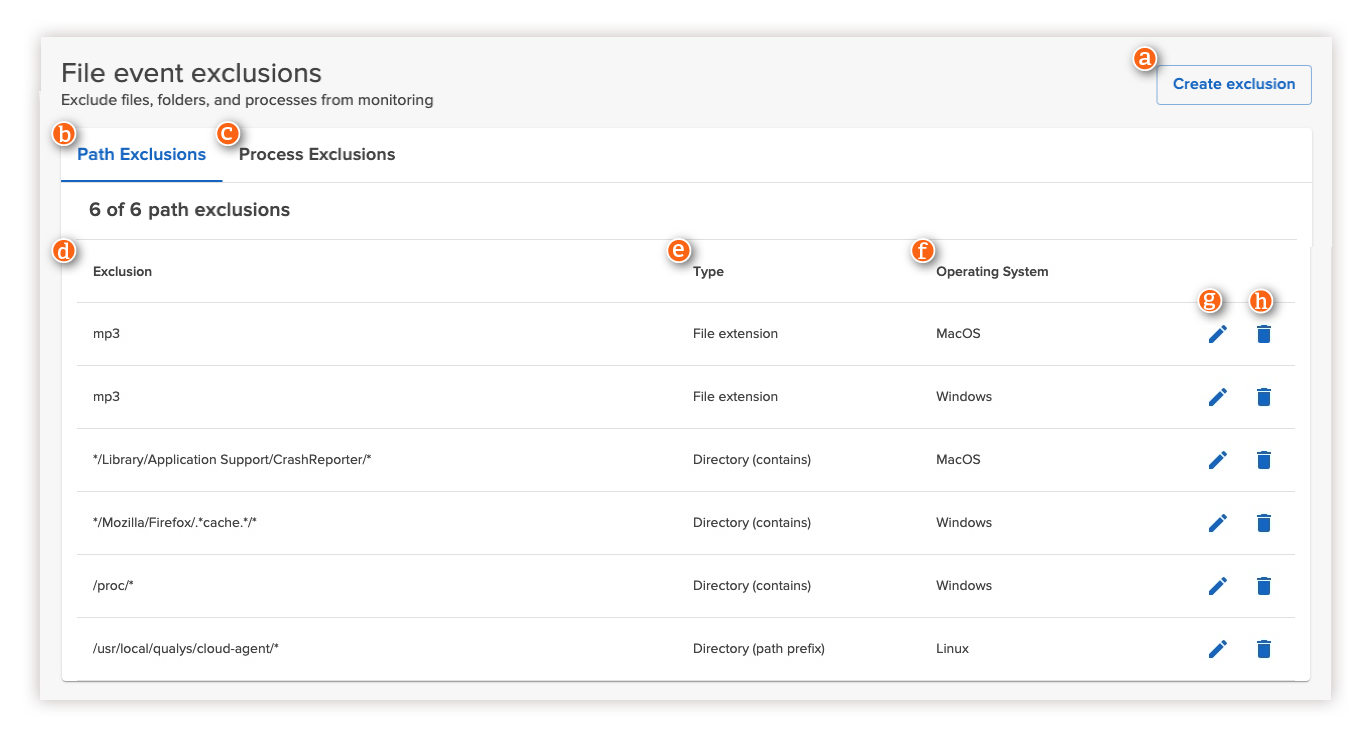
Task: Delete the qualys cloud-agent Linux exclusion
Action: 1264,649
